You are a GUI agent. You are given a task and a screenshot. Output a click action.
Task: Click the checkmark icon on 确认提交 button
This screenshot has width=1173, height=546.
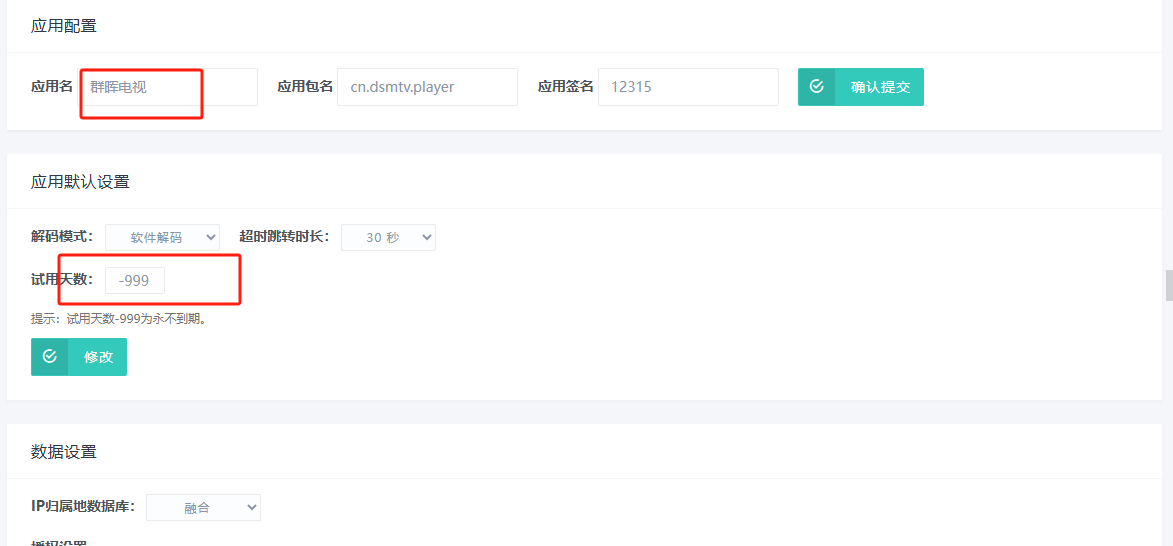pyautogui.click(x=817, y=87)
